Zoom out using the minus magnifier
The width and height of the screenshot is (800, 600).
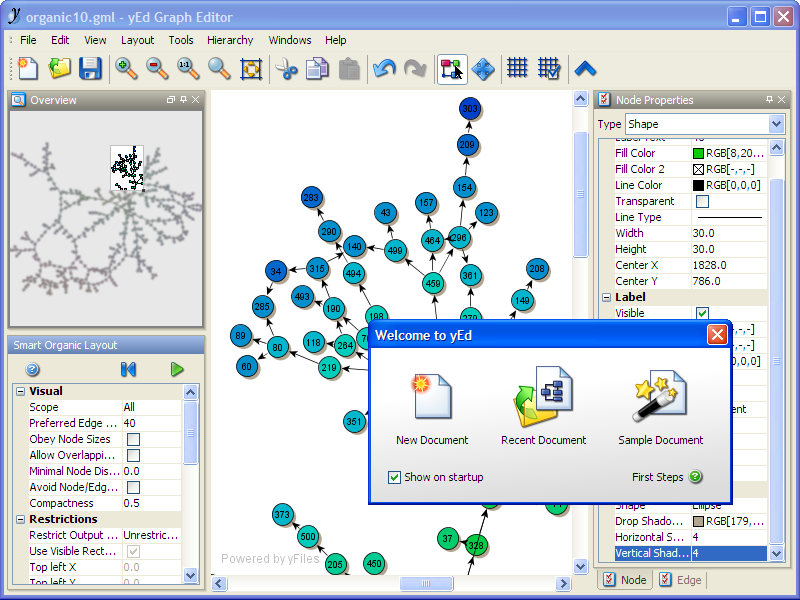[157, 68]
